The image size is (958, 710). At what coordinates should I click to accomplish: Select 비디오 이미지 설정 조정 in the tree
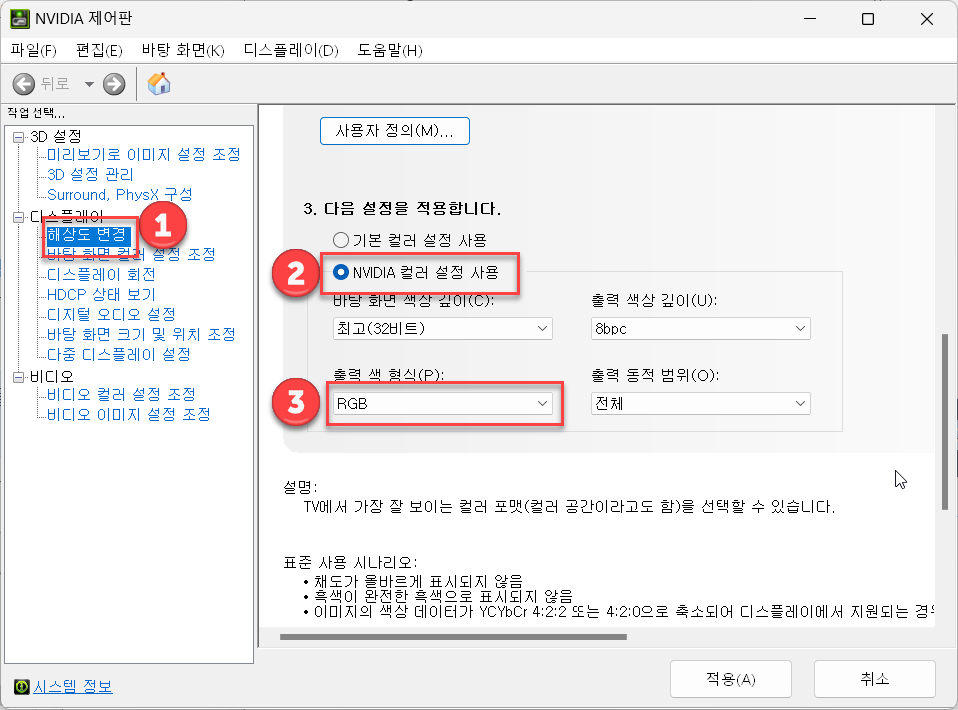tap(129, 415)
